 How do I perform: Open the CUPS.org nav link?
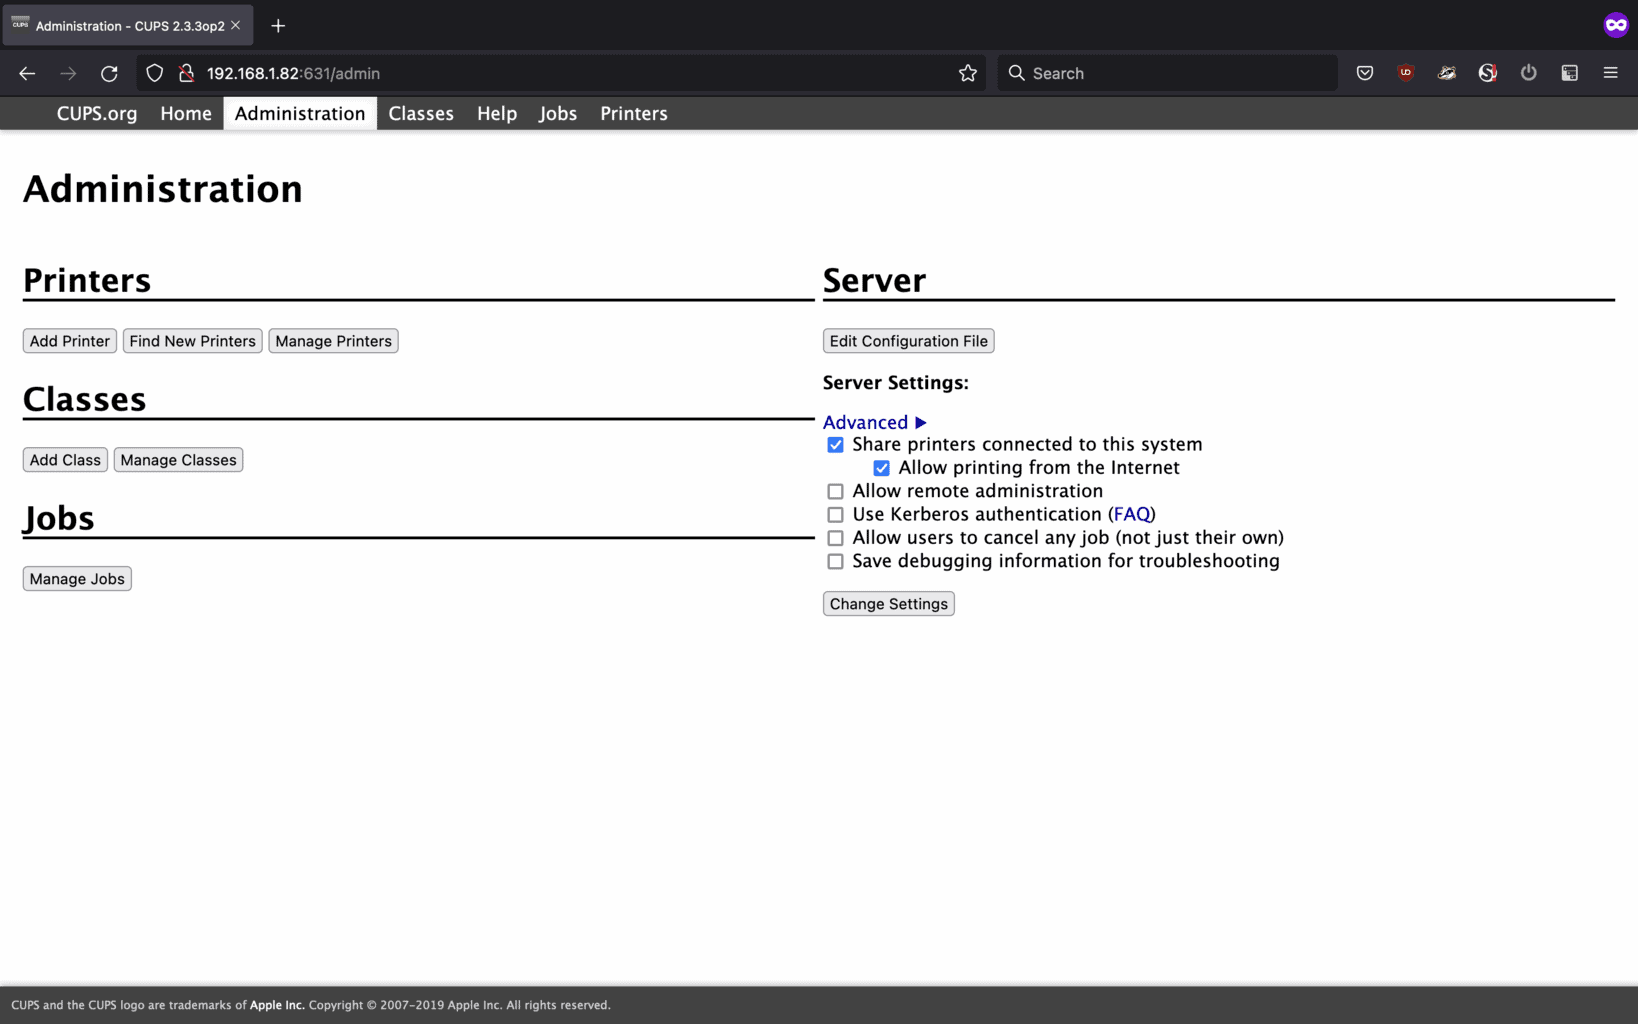coord(97,113)
